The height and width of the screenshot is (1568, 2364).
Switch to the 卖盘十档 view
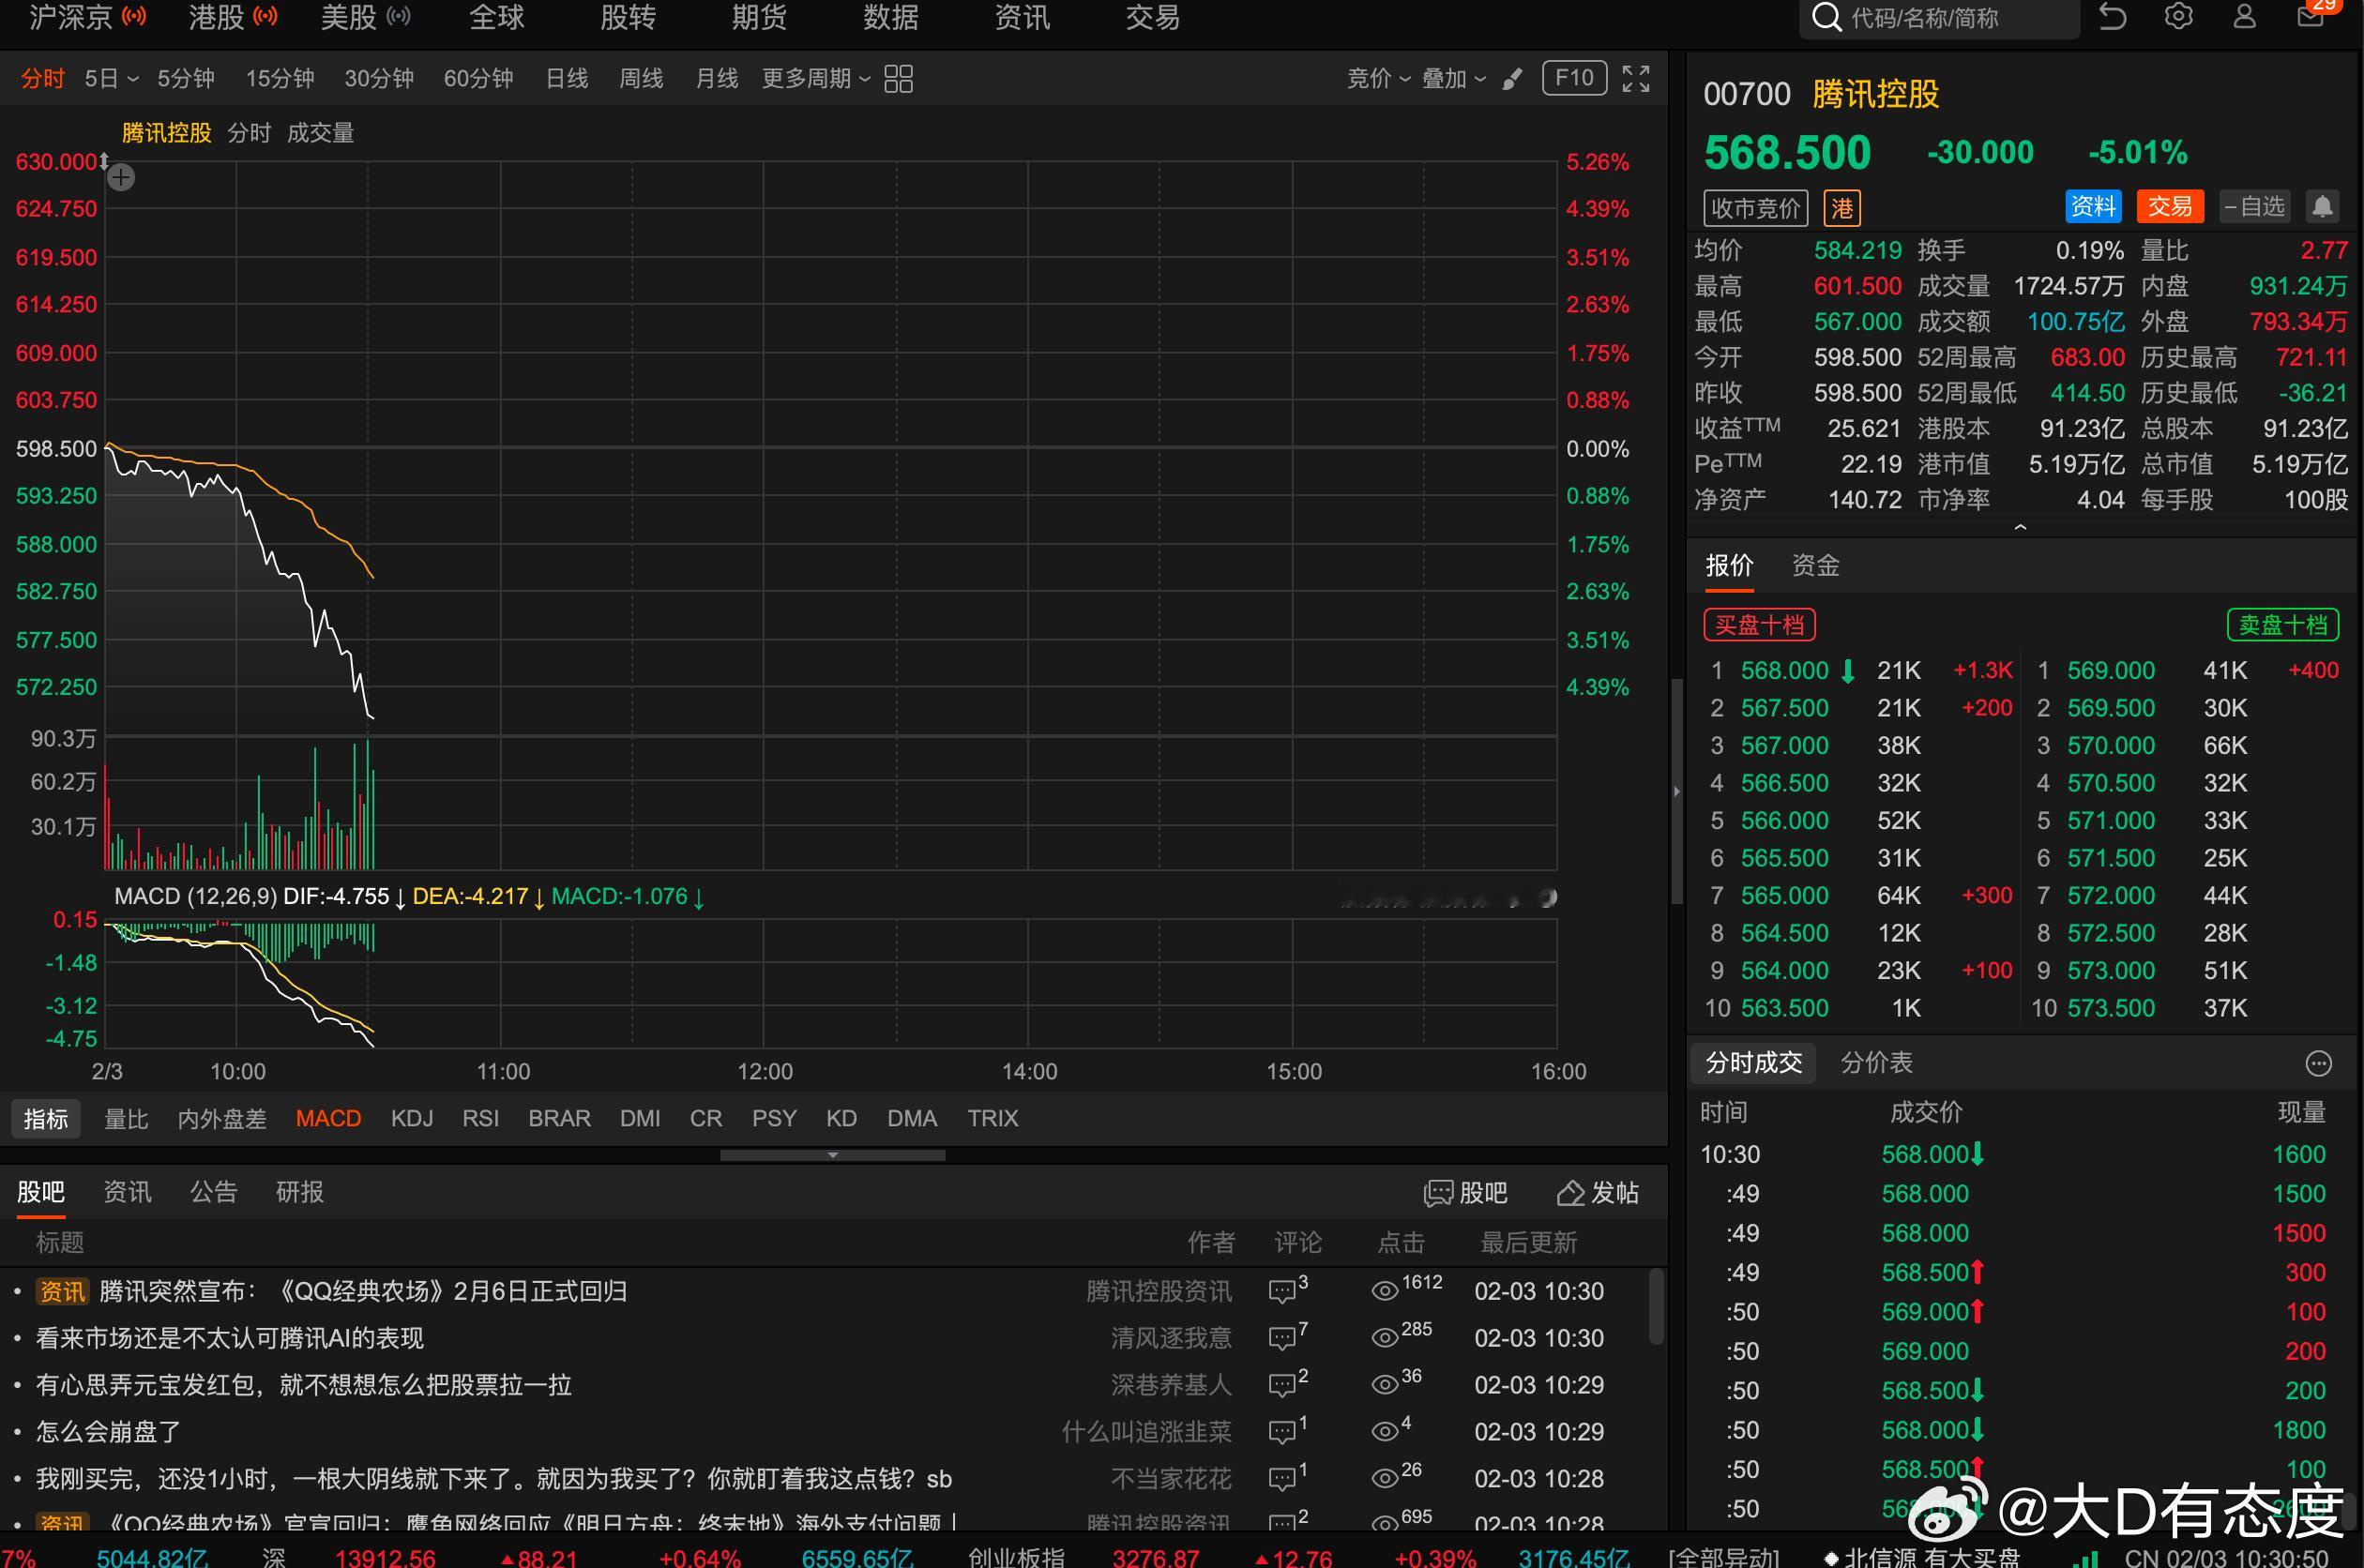click(2282, 625)
